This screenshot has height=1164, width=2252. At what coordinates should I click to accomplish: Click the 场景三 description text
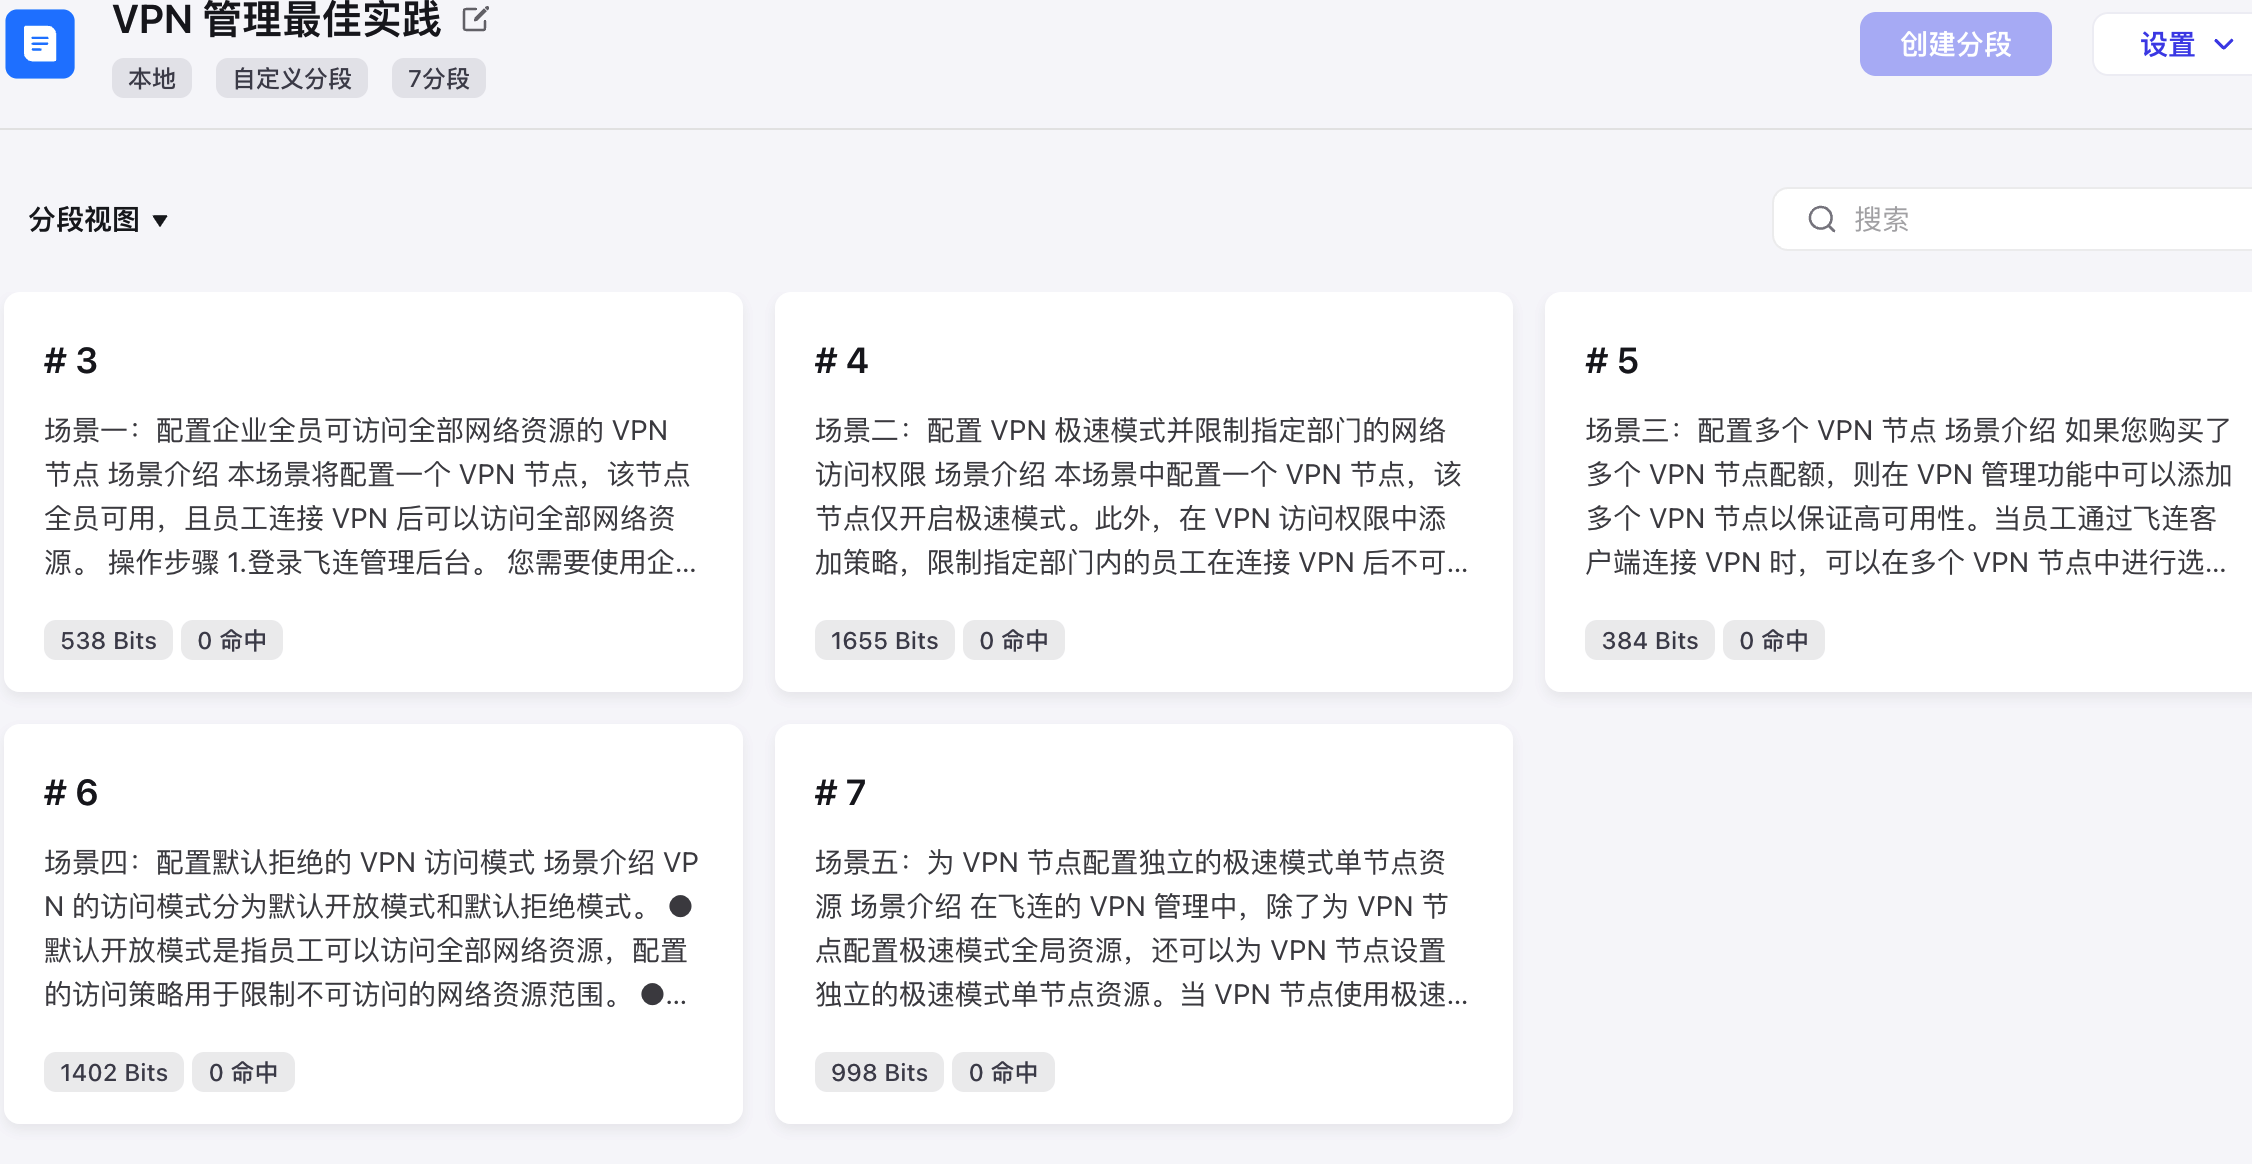1909,496
